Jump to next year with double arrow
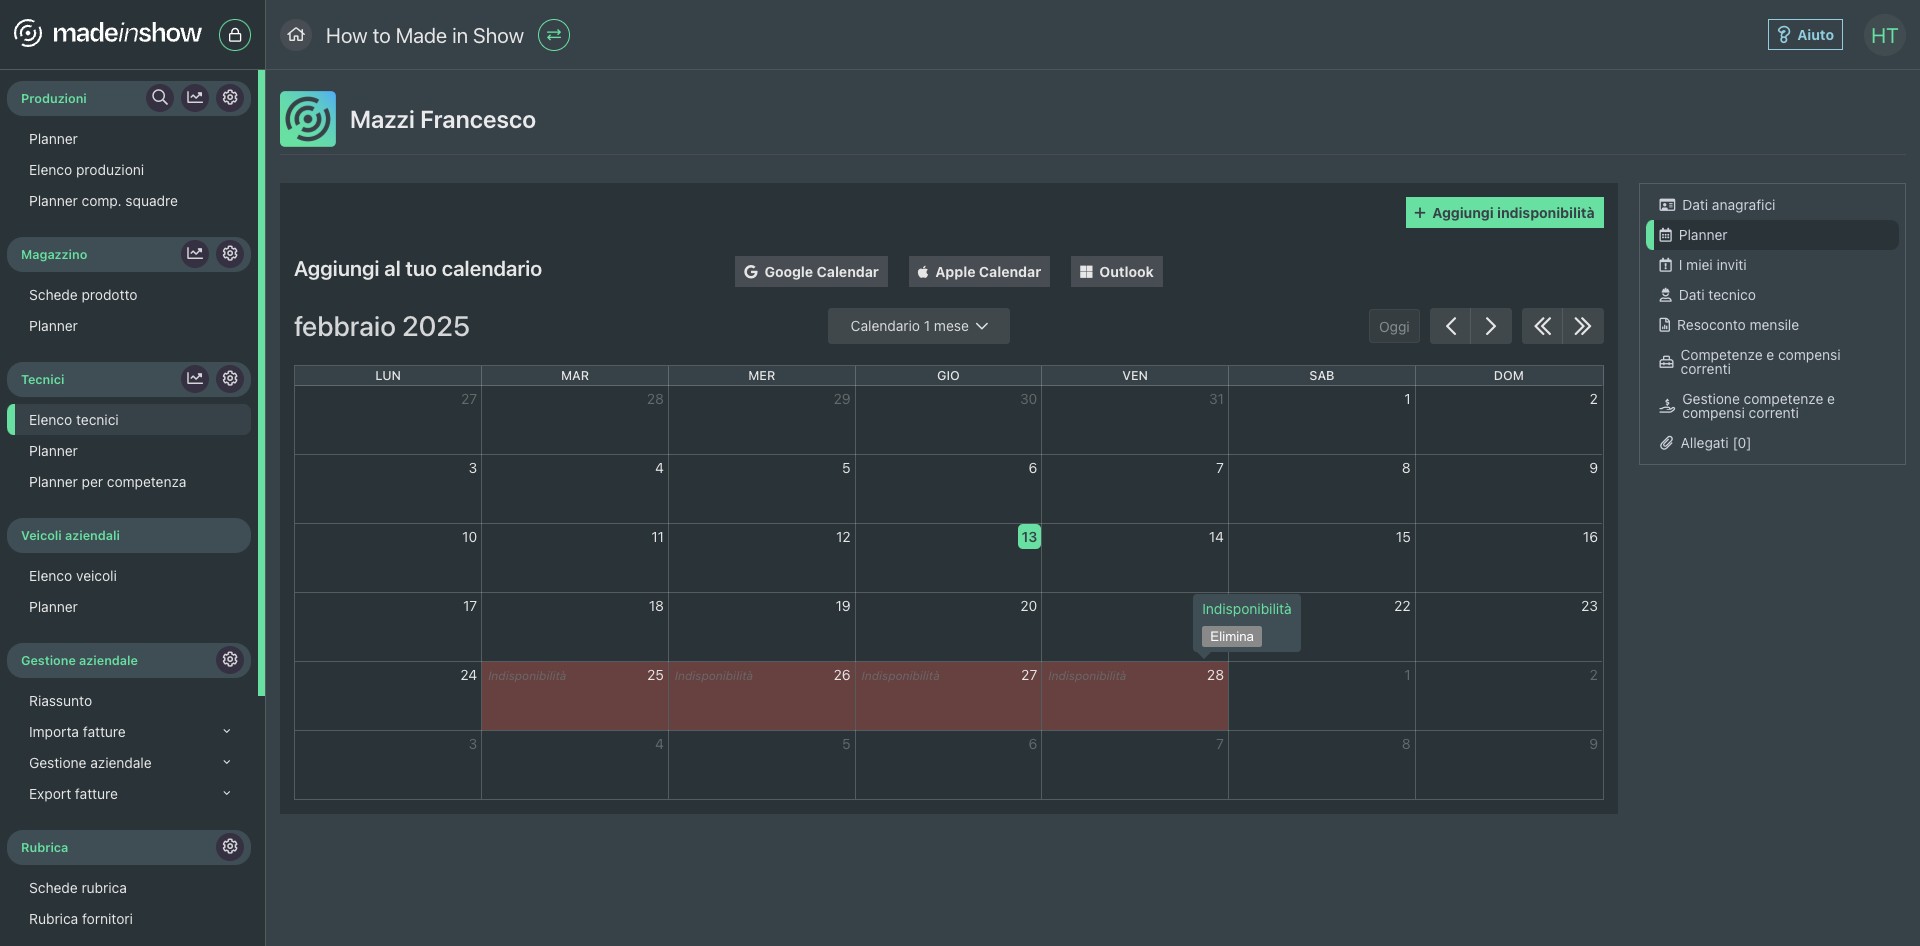This screenshot has width=1920, height=946. pos(1582,327)
